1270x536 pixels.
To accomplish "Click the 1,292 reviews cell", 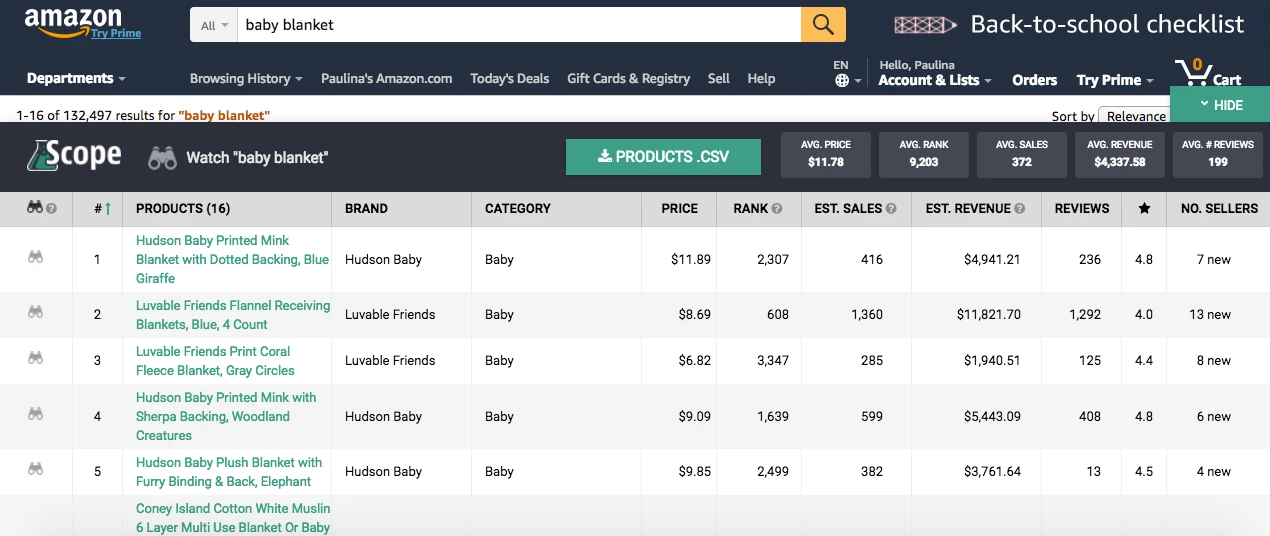I will (x=1084, y=315).
